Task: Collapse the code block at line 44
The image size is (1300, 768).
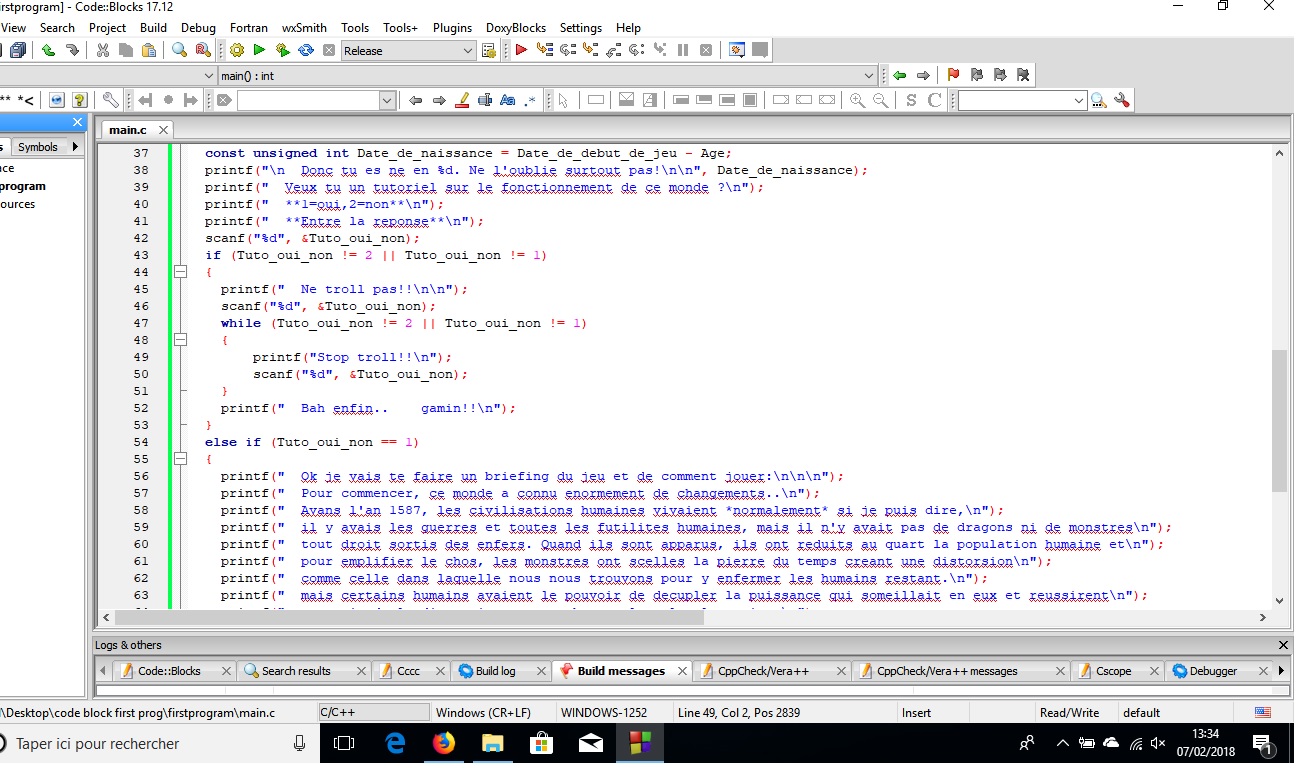Action: [x=180, y=271]
